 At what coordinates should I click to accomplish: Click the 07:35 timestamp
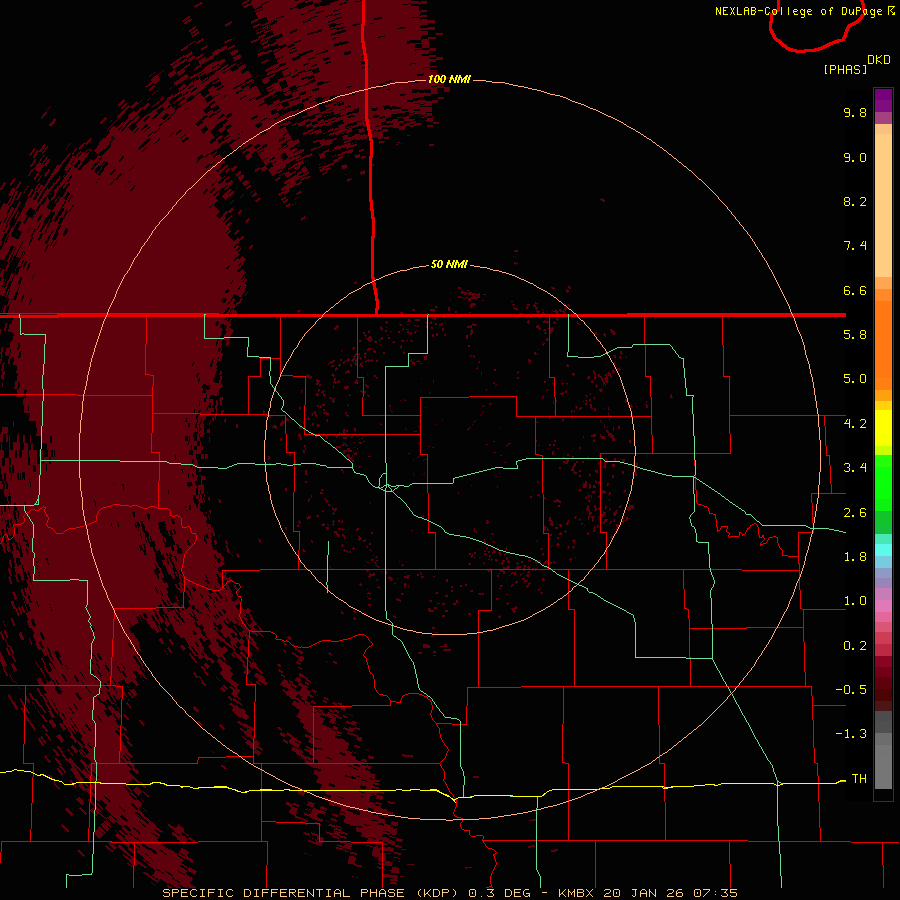pos(716,893)
